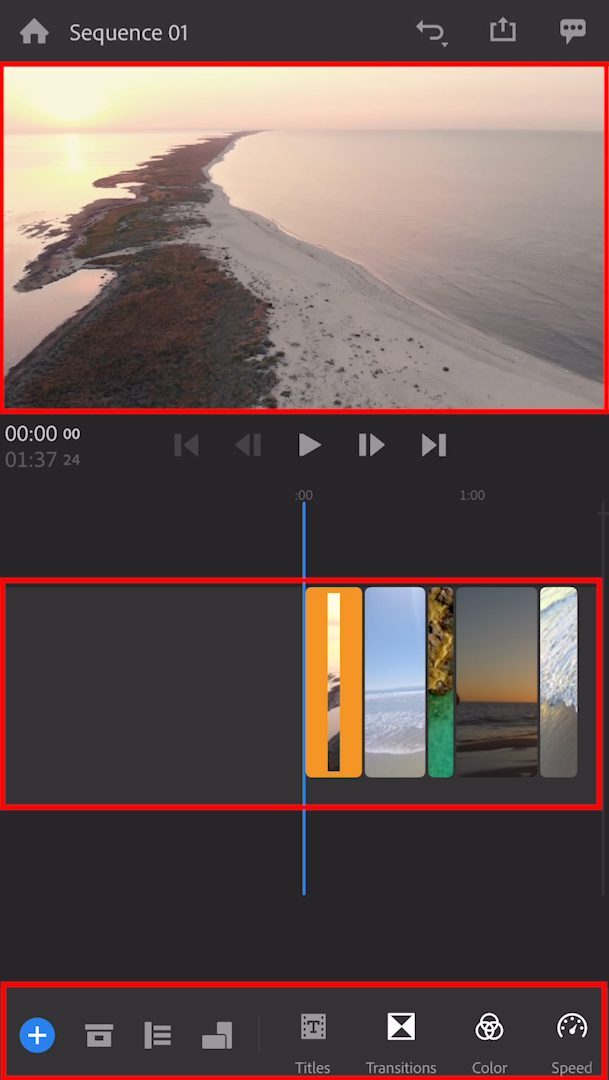Open the aspect ratio stacked-rectangles icon
The height and width of the screenshot is (1080, 609).
217,1035
